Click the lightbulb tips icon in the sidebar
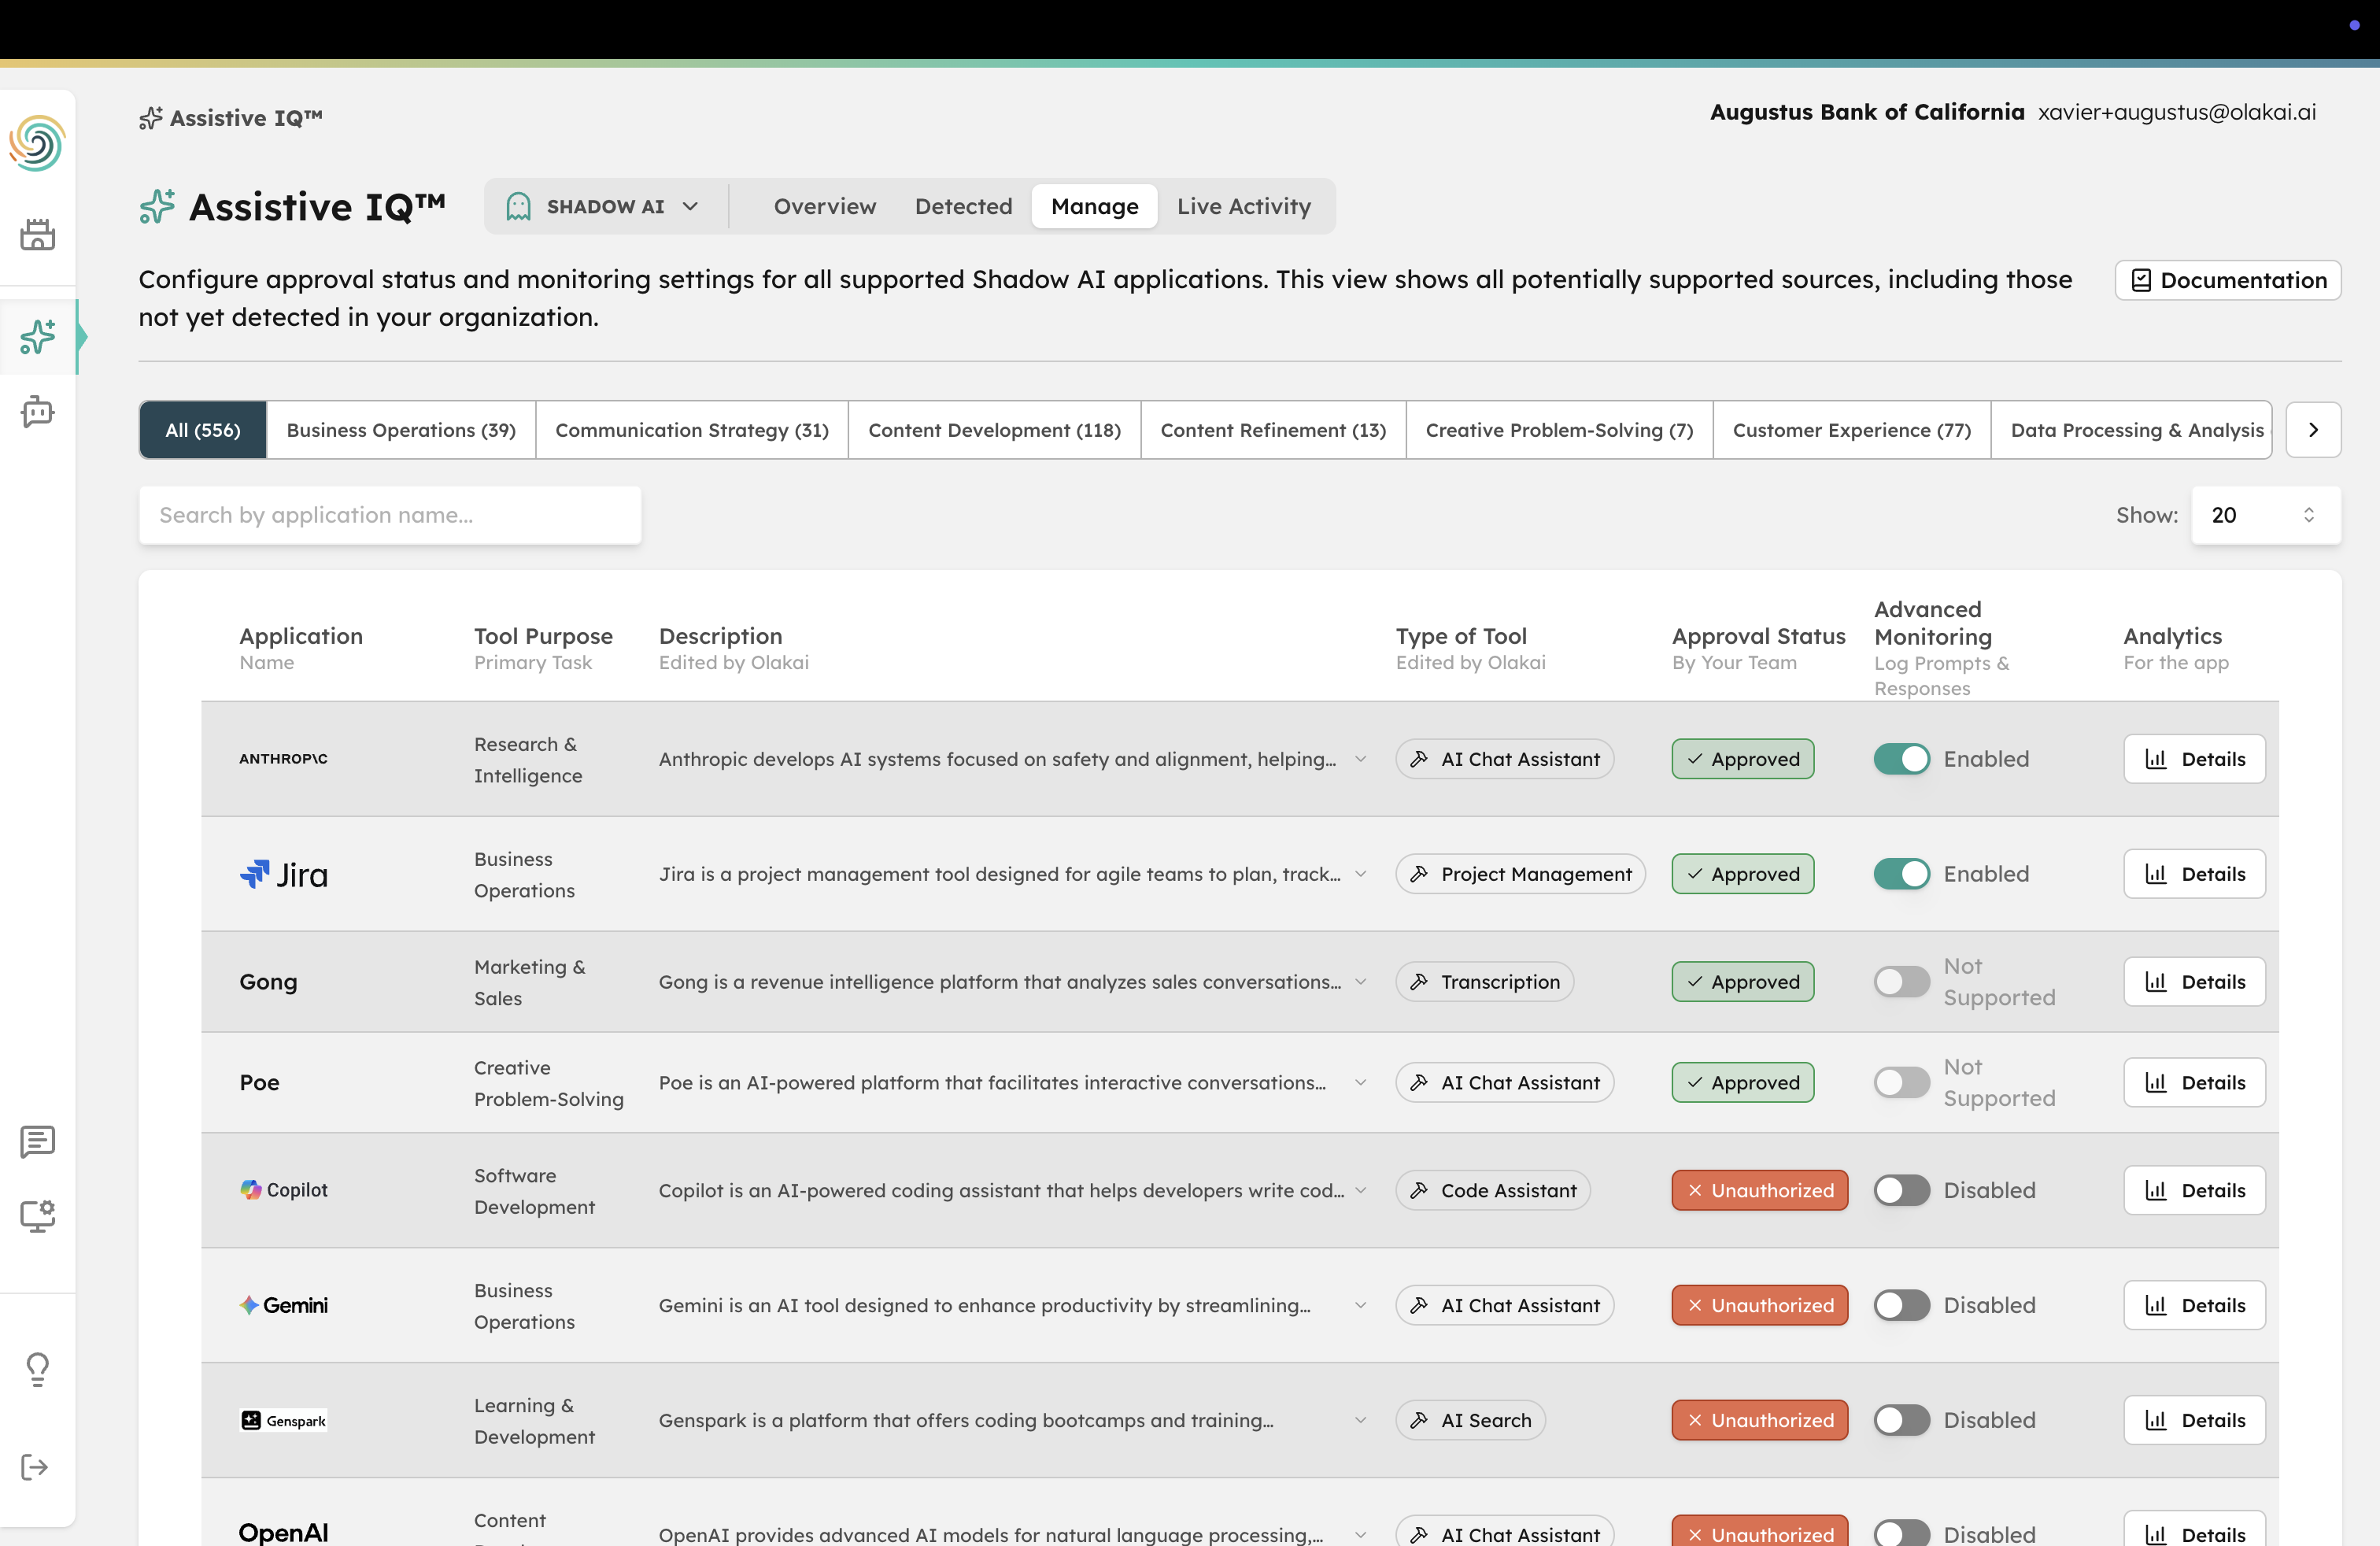 (37, 1369)
